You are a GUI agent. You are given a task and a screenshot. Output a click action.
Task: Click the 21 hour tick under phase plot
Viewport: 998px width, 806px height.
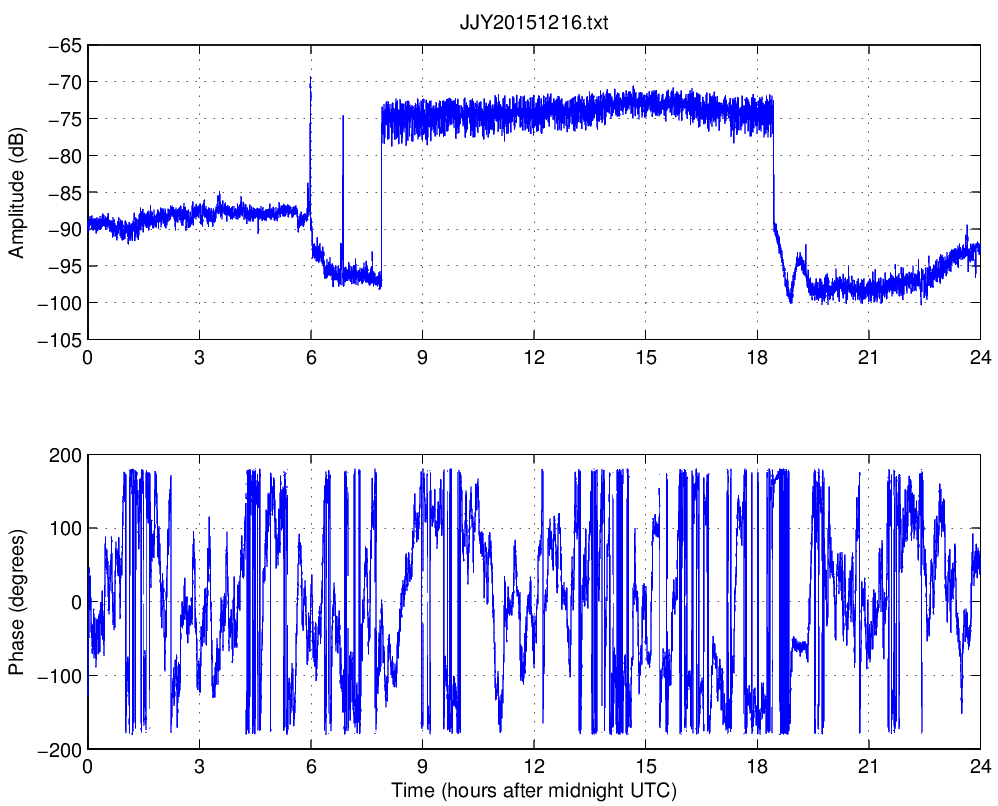pos(868,766)
